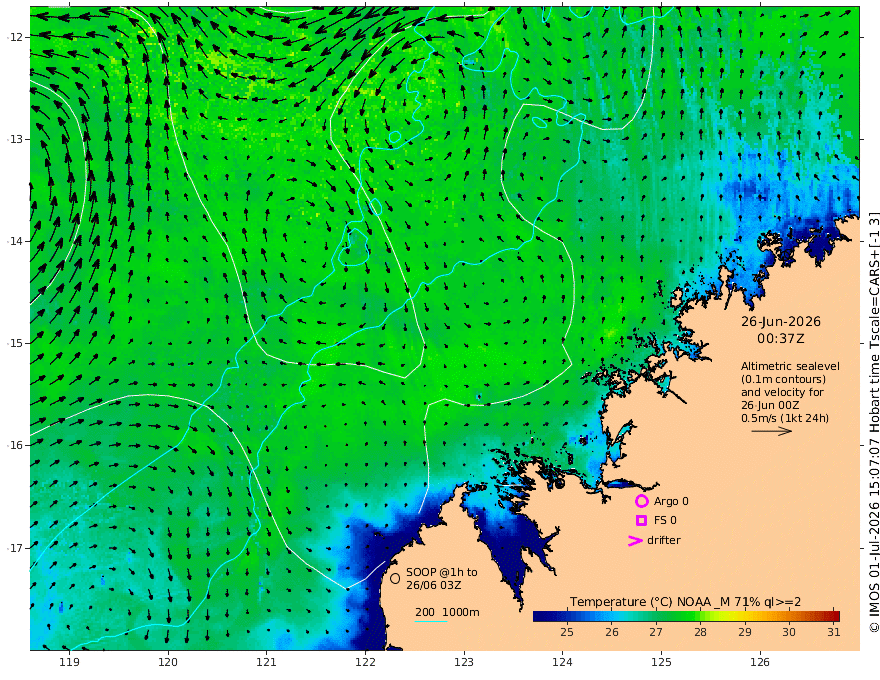Click the magenta Argo circle legend icon
Image resolution: width=880 pixels, height=680 pixels.
pos(641,501)
